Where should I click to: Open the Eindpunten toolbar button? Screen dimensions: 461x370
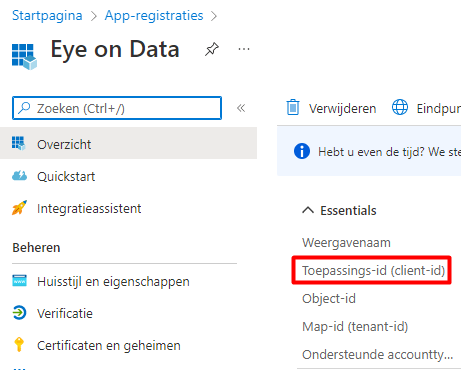(x=426, y=108)
